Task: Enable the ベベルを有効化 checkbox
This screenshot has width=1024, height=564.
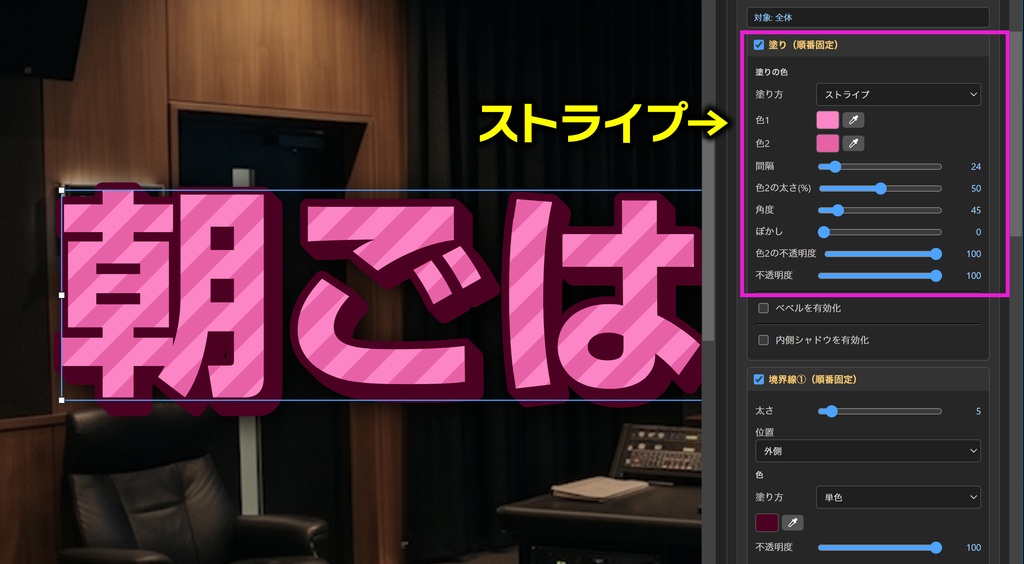Action: point(763,308)
